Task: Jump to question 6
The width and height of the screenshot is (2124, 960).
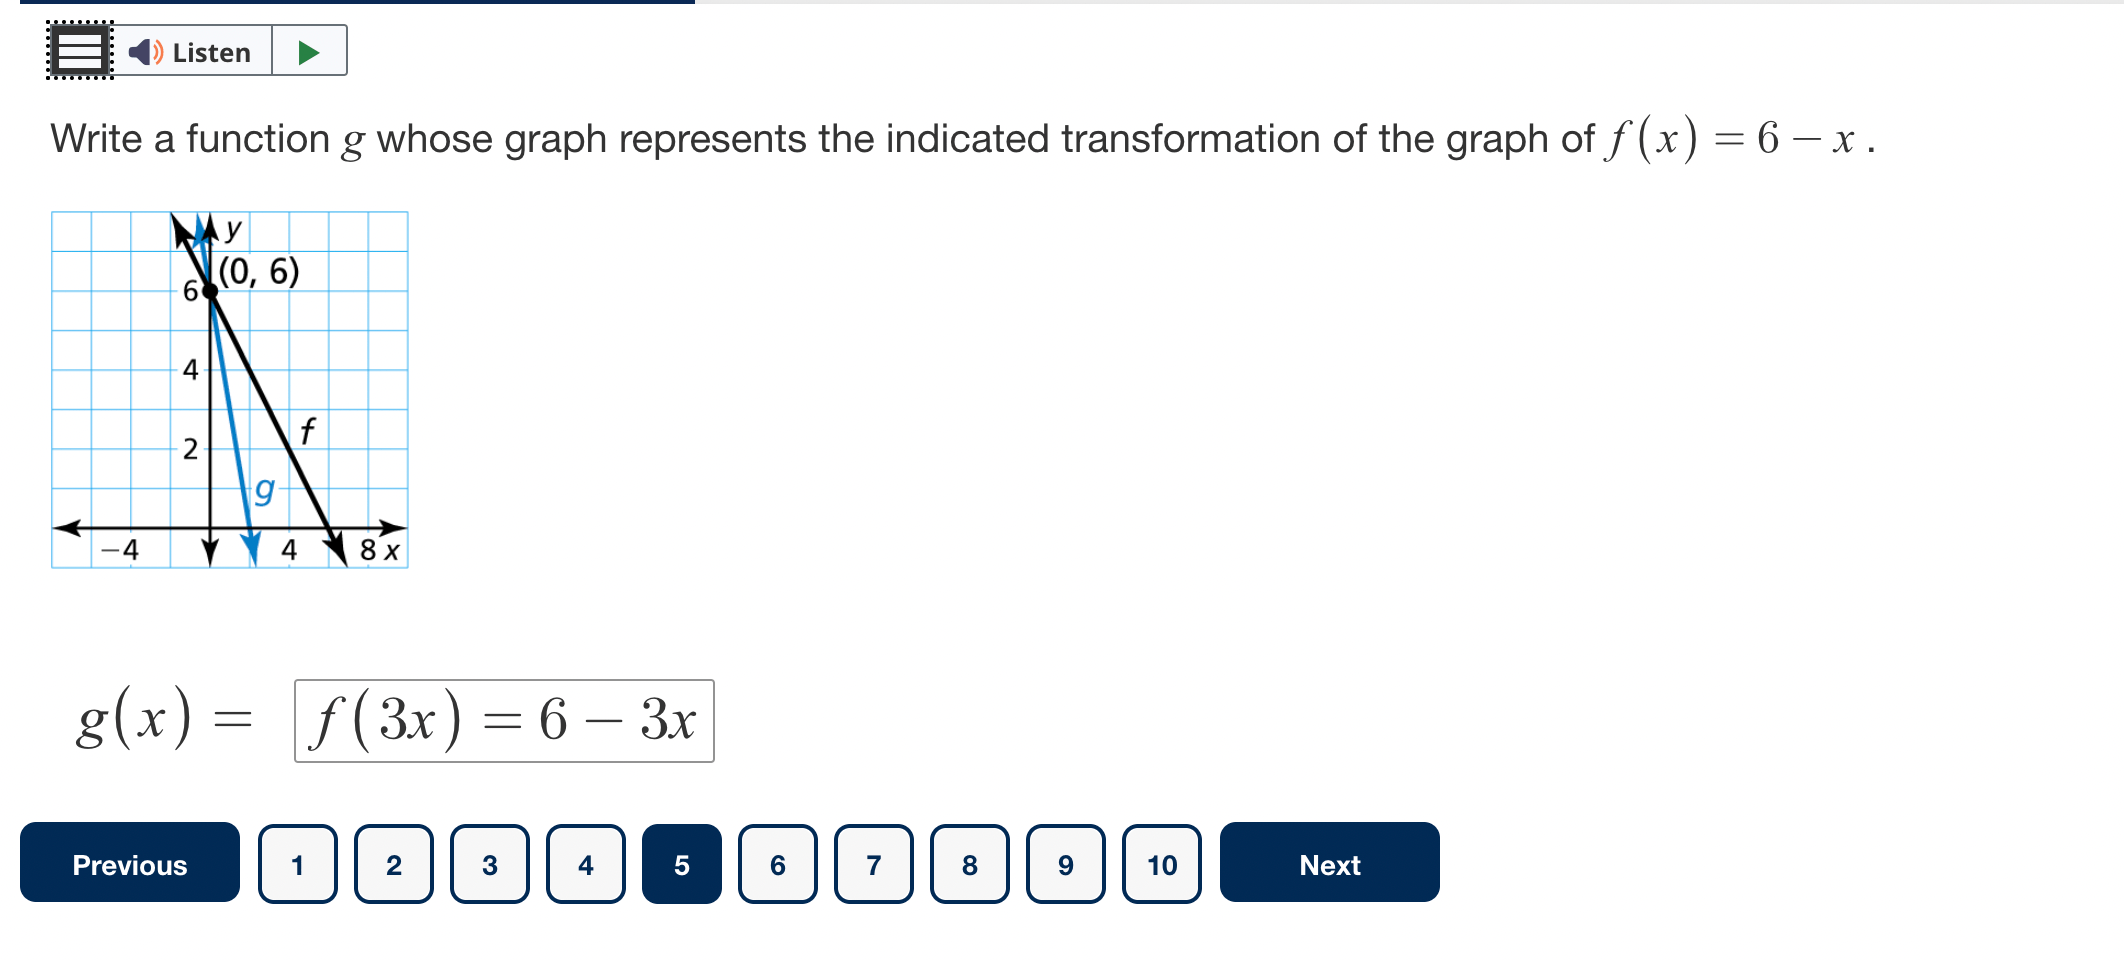Action: 778,864
